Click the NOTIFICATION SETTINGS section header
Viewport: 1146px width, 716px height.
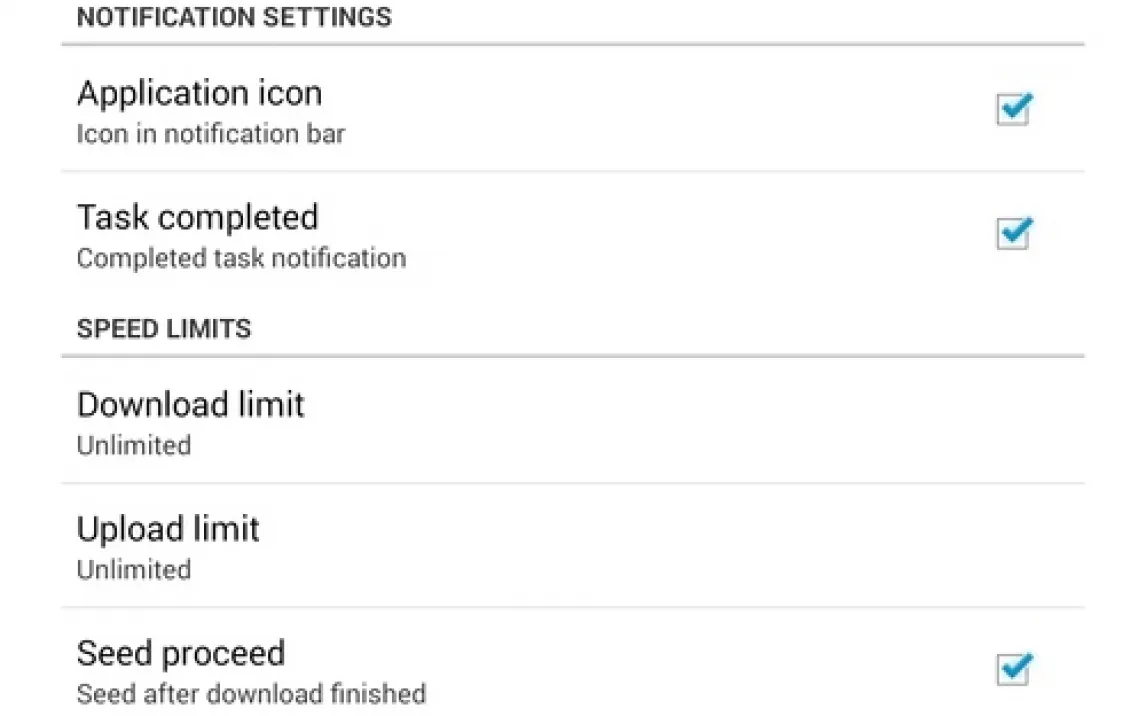(234, 17)
